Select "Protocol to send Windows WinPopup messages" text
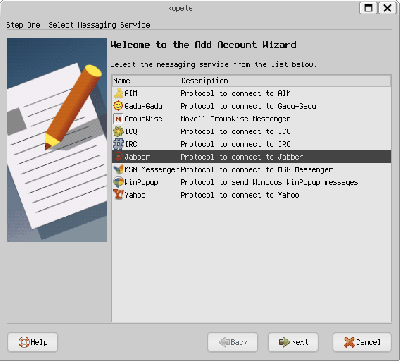The image size is (400, 361). pos(269,182)
